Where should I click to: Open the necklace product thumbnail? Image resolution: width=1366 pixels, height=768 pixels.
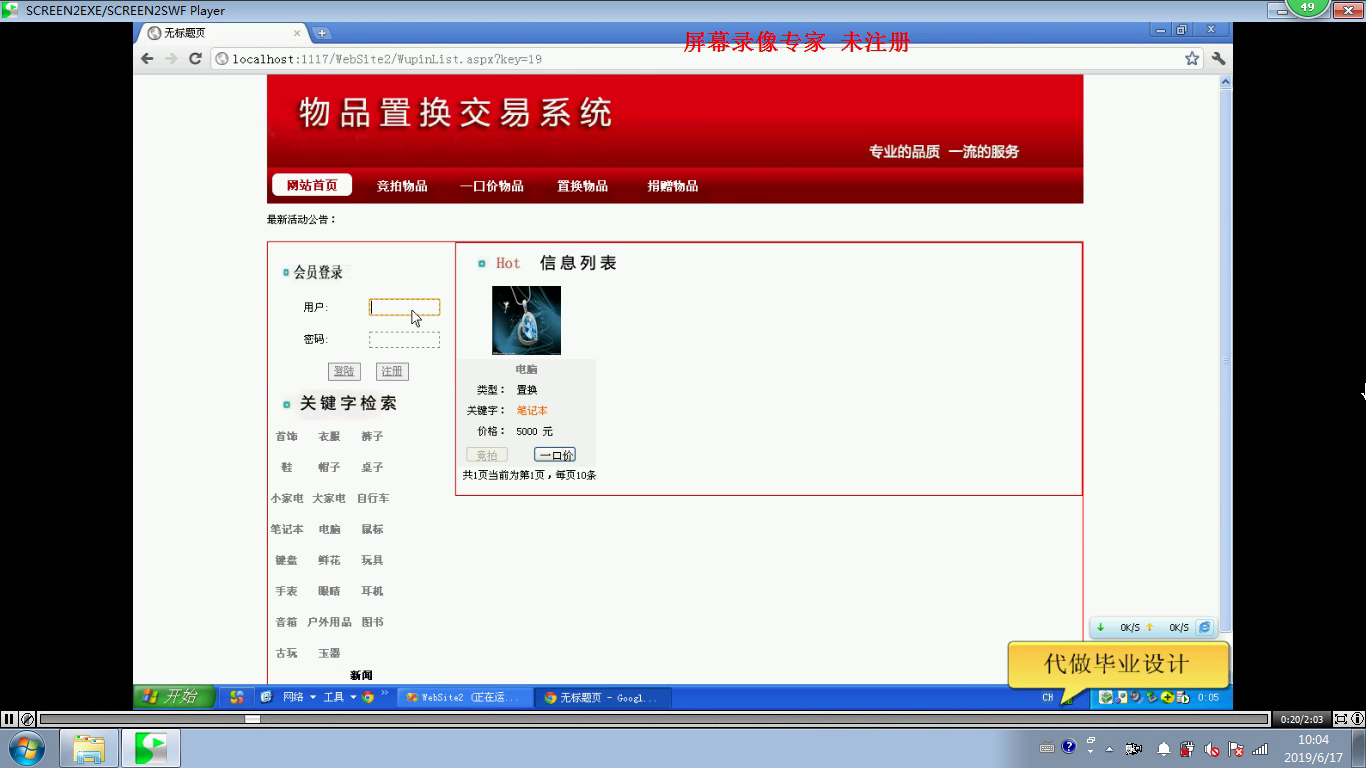point(526,320)
